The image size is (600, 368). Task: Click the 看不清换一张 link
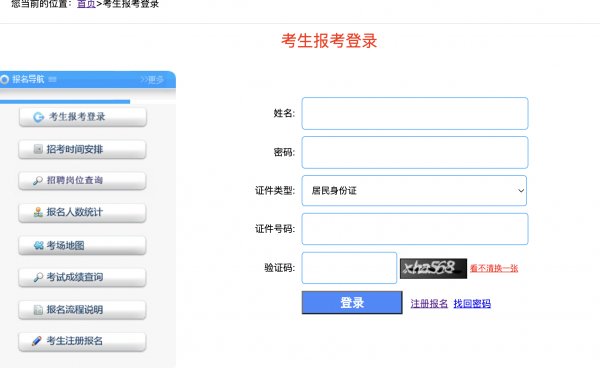point(494,268)
